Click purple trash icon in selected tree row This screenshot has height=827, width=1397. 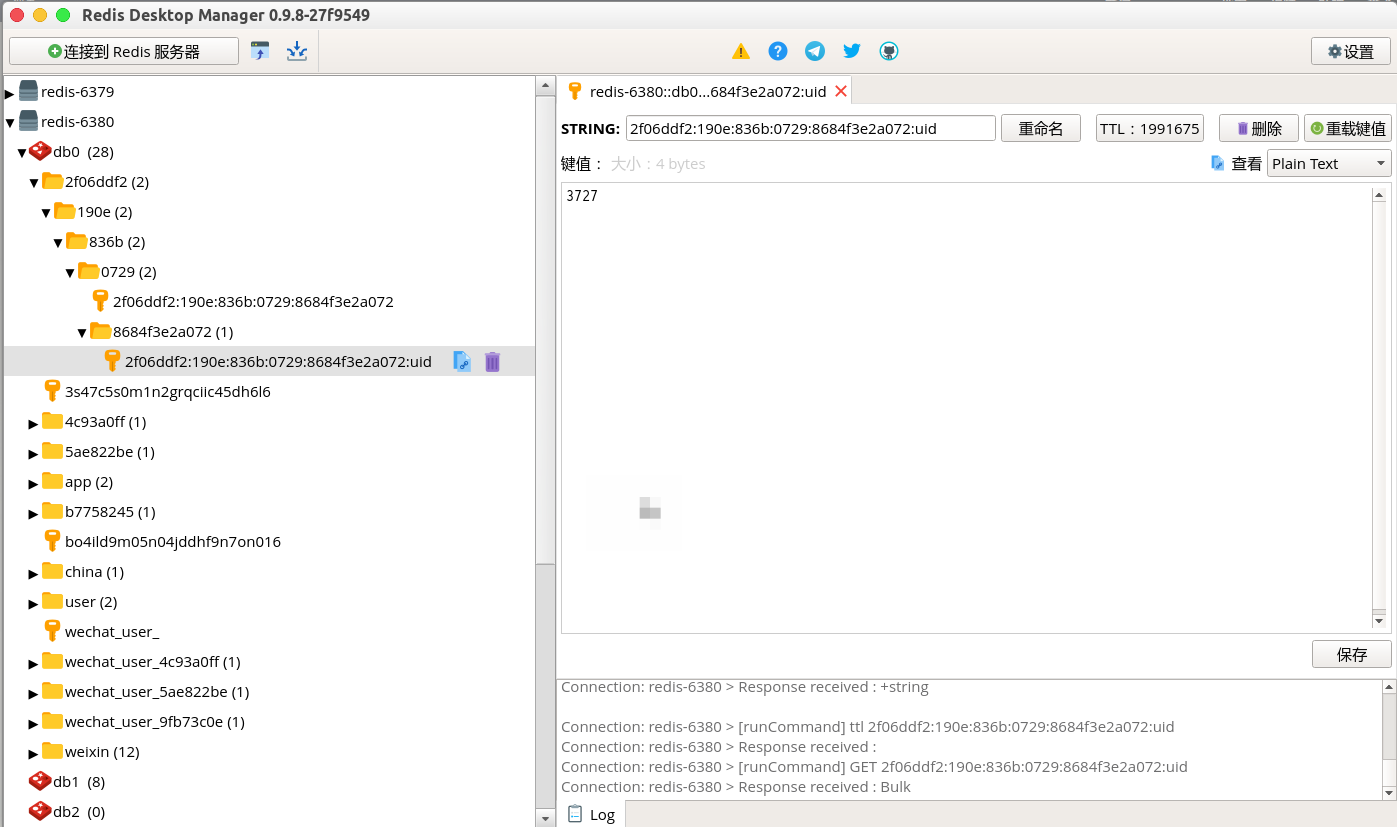pos(492,362)
